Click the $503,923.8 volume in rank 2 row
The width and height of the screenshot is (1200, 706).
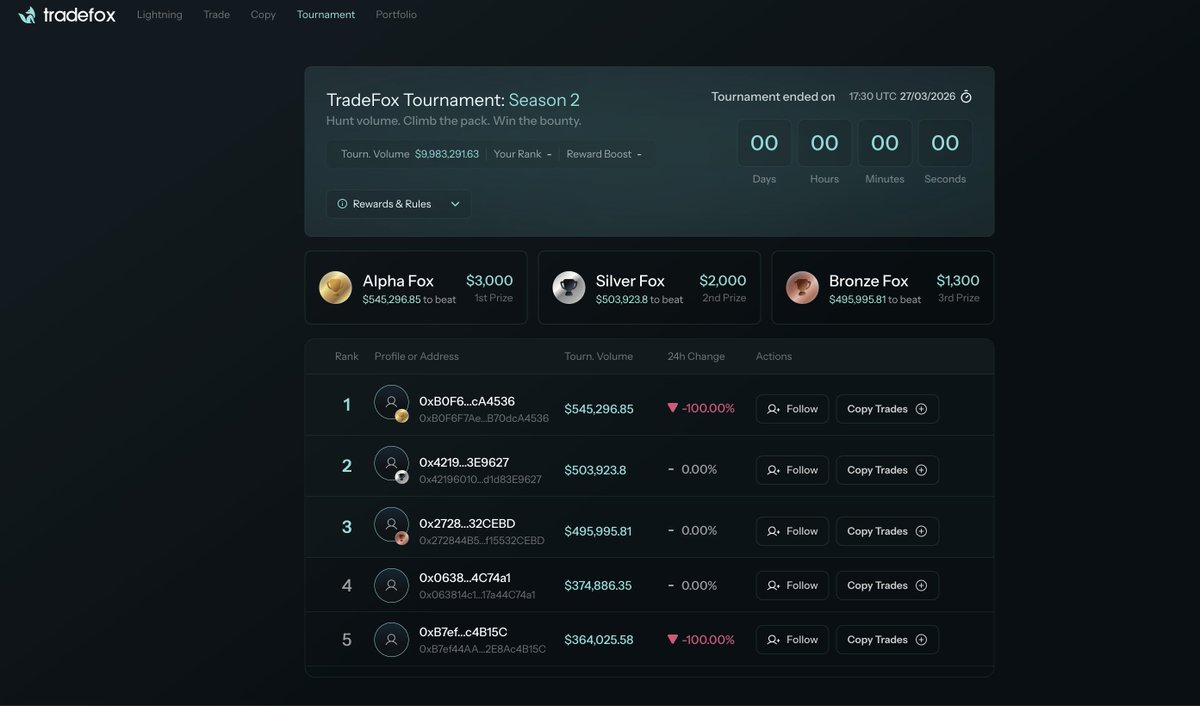click(x=595, y=470)
